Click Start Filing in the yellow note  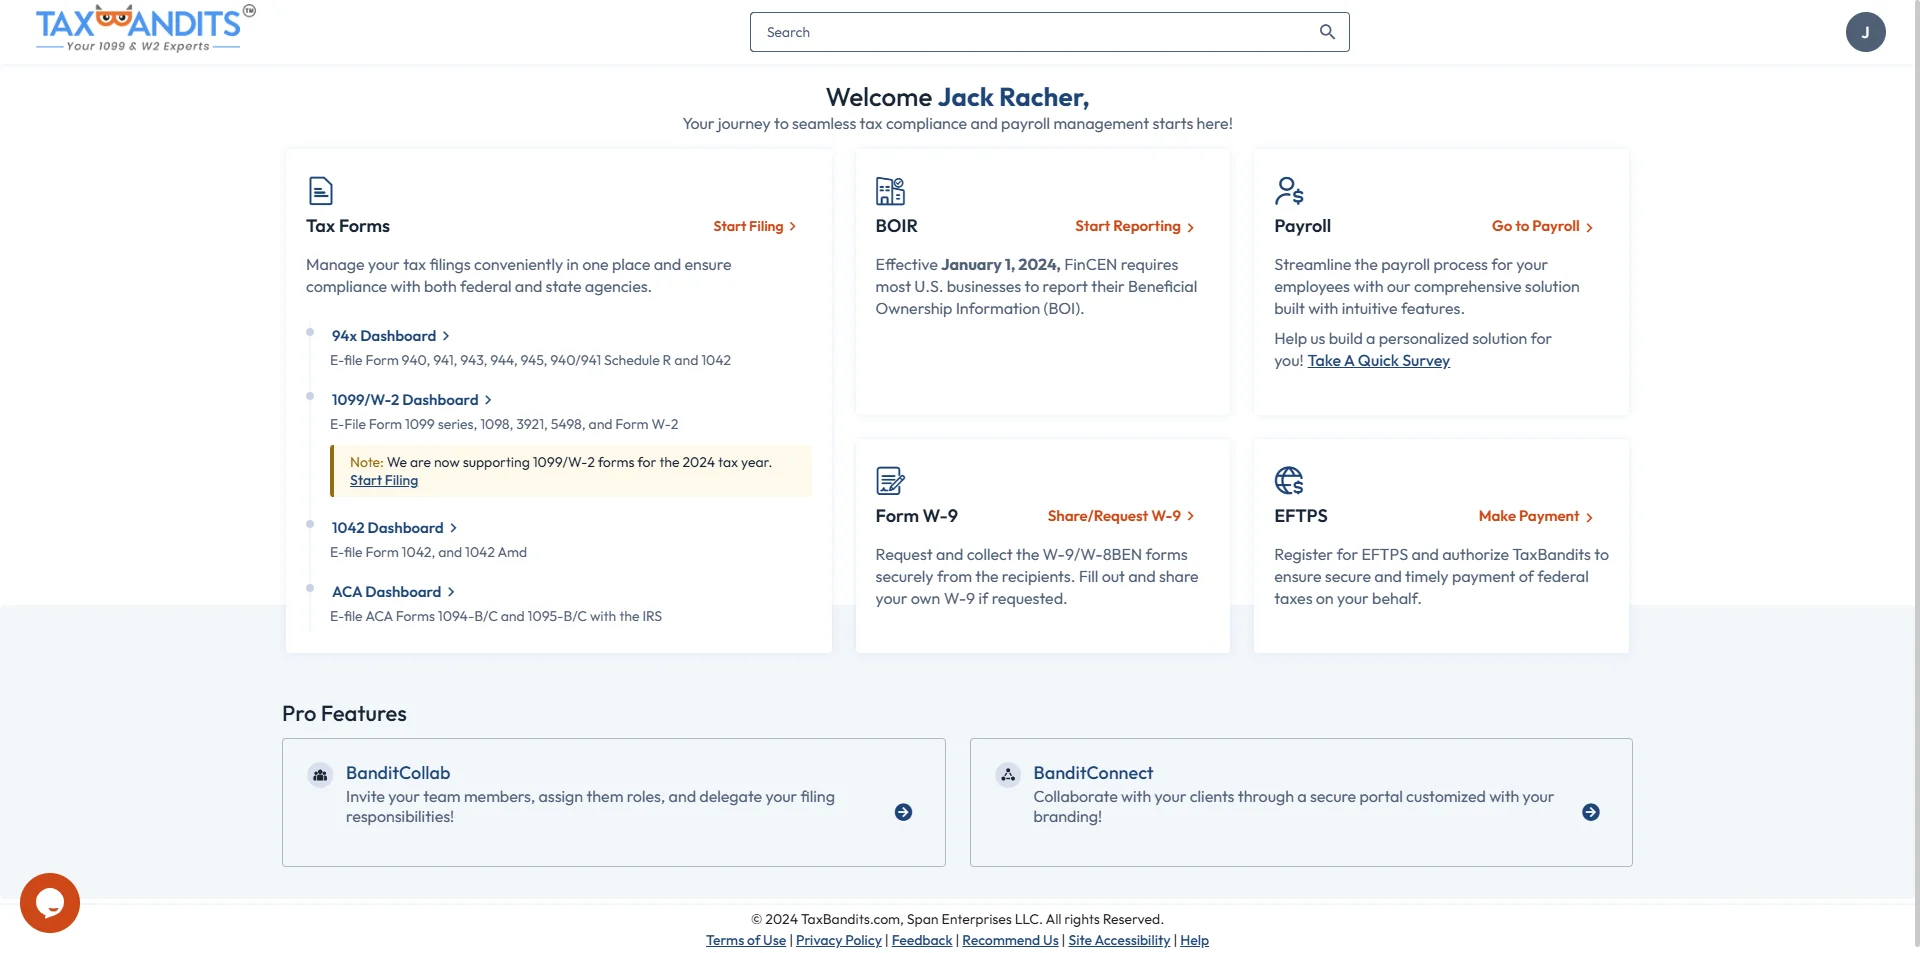click(x=384, y=481)
